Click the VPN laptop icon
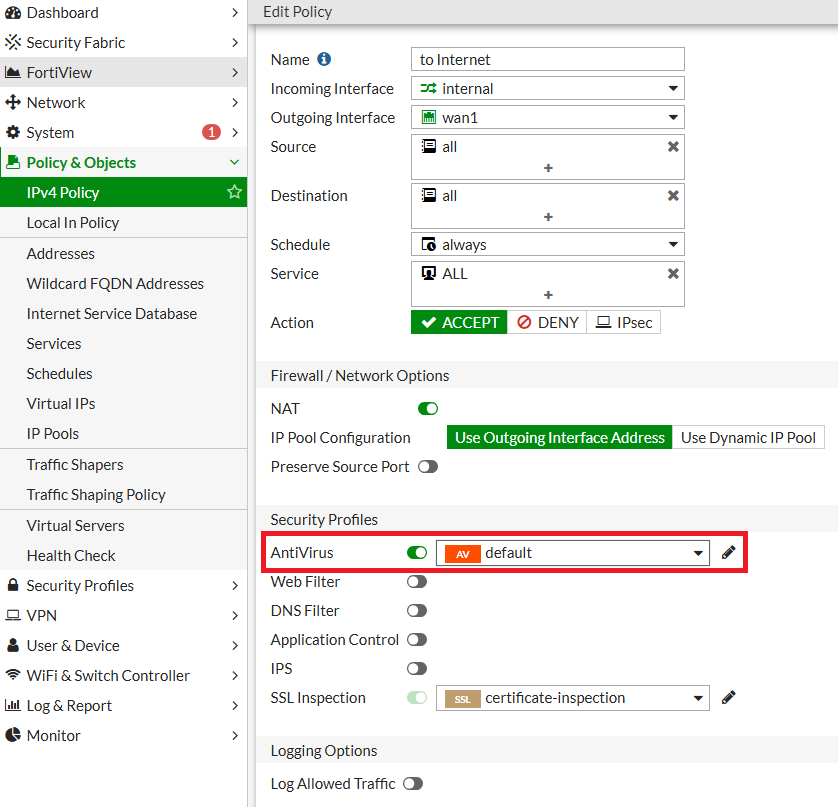Screen dimensions: 838x807 click(13, 615)
